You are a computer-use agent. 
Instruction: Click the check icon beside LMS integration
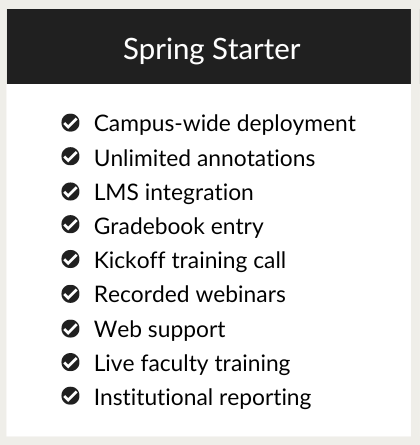(x=70, y=192)
